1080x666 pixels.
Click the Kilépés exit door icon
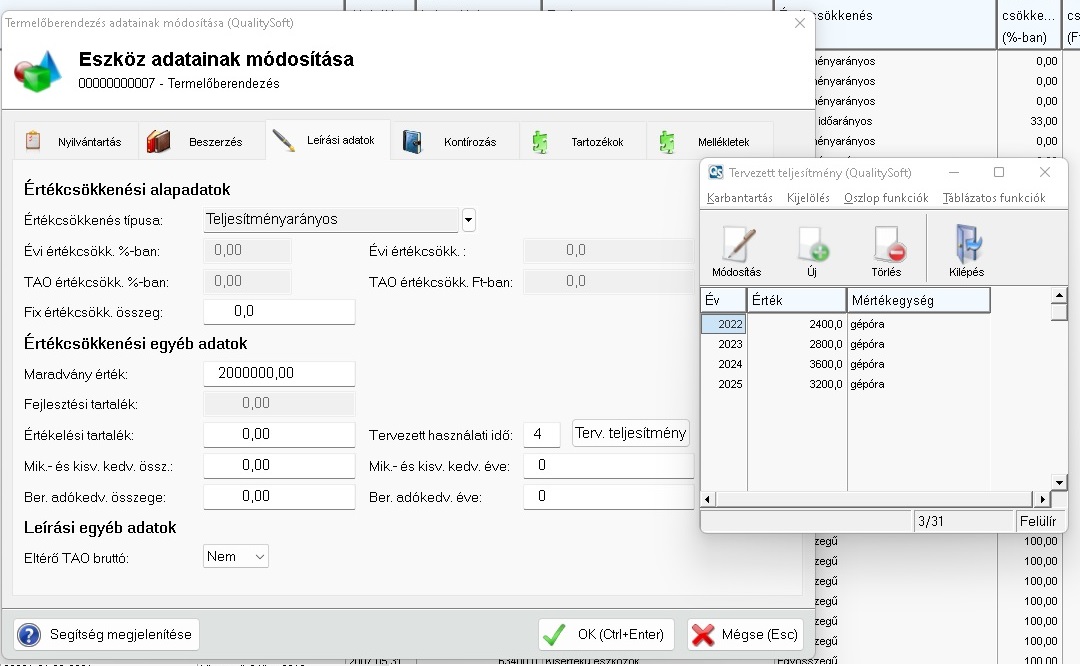(966, 246)
